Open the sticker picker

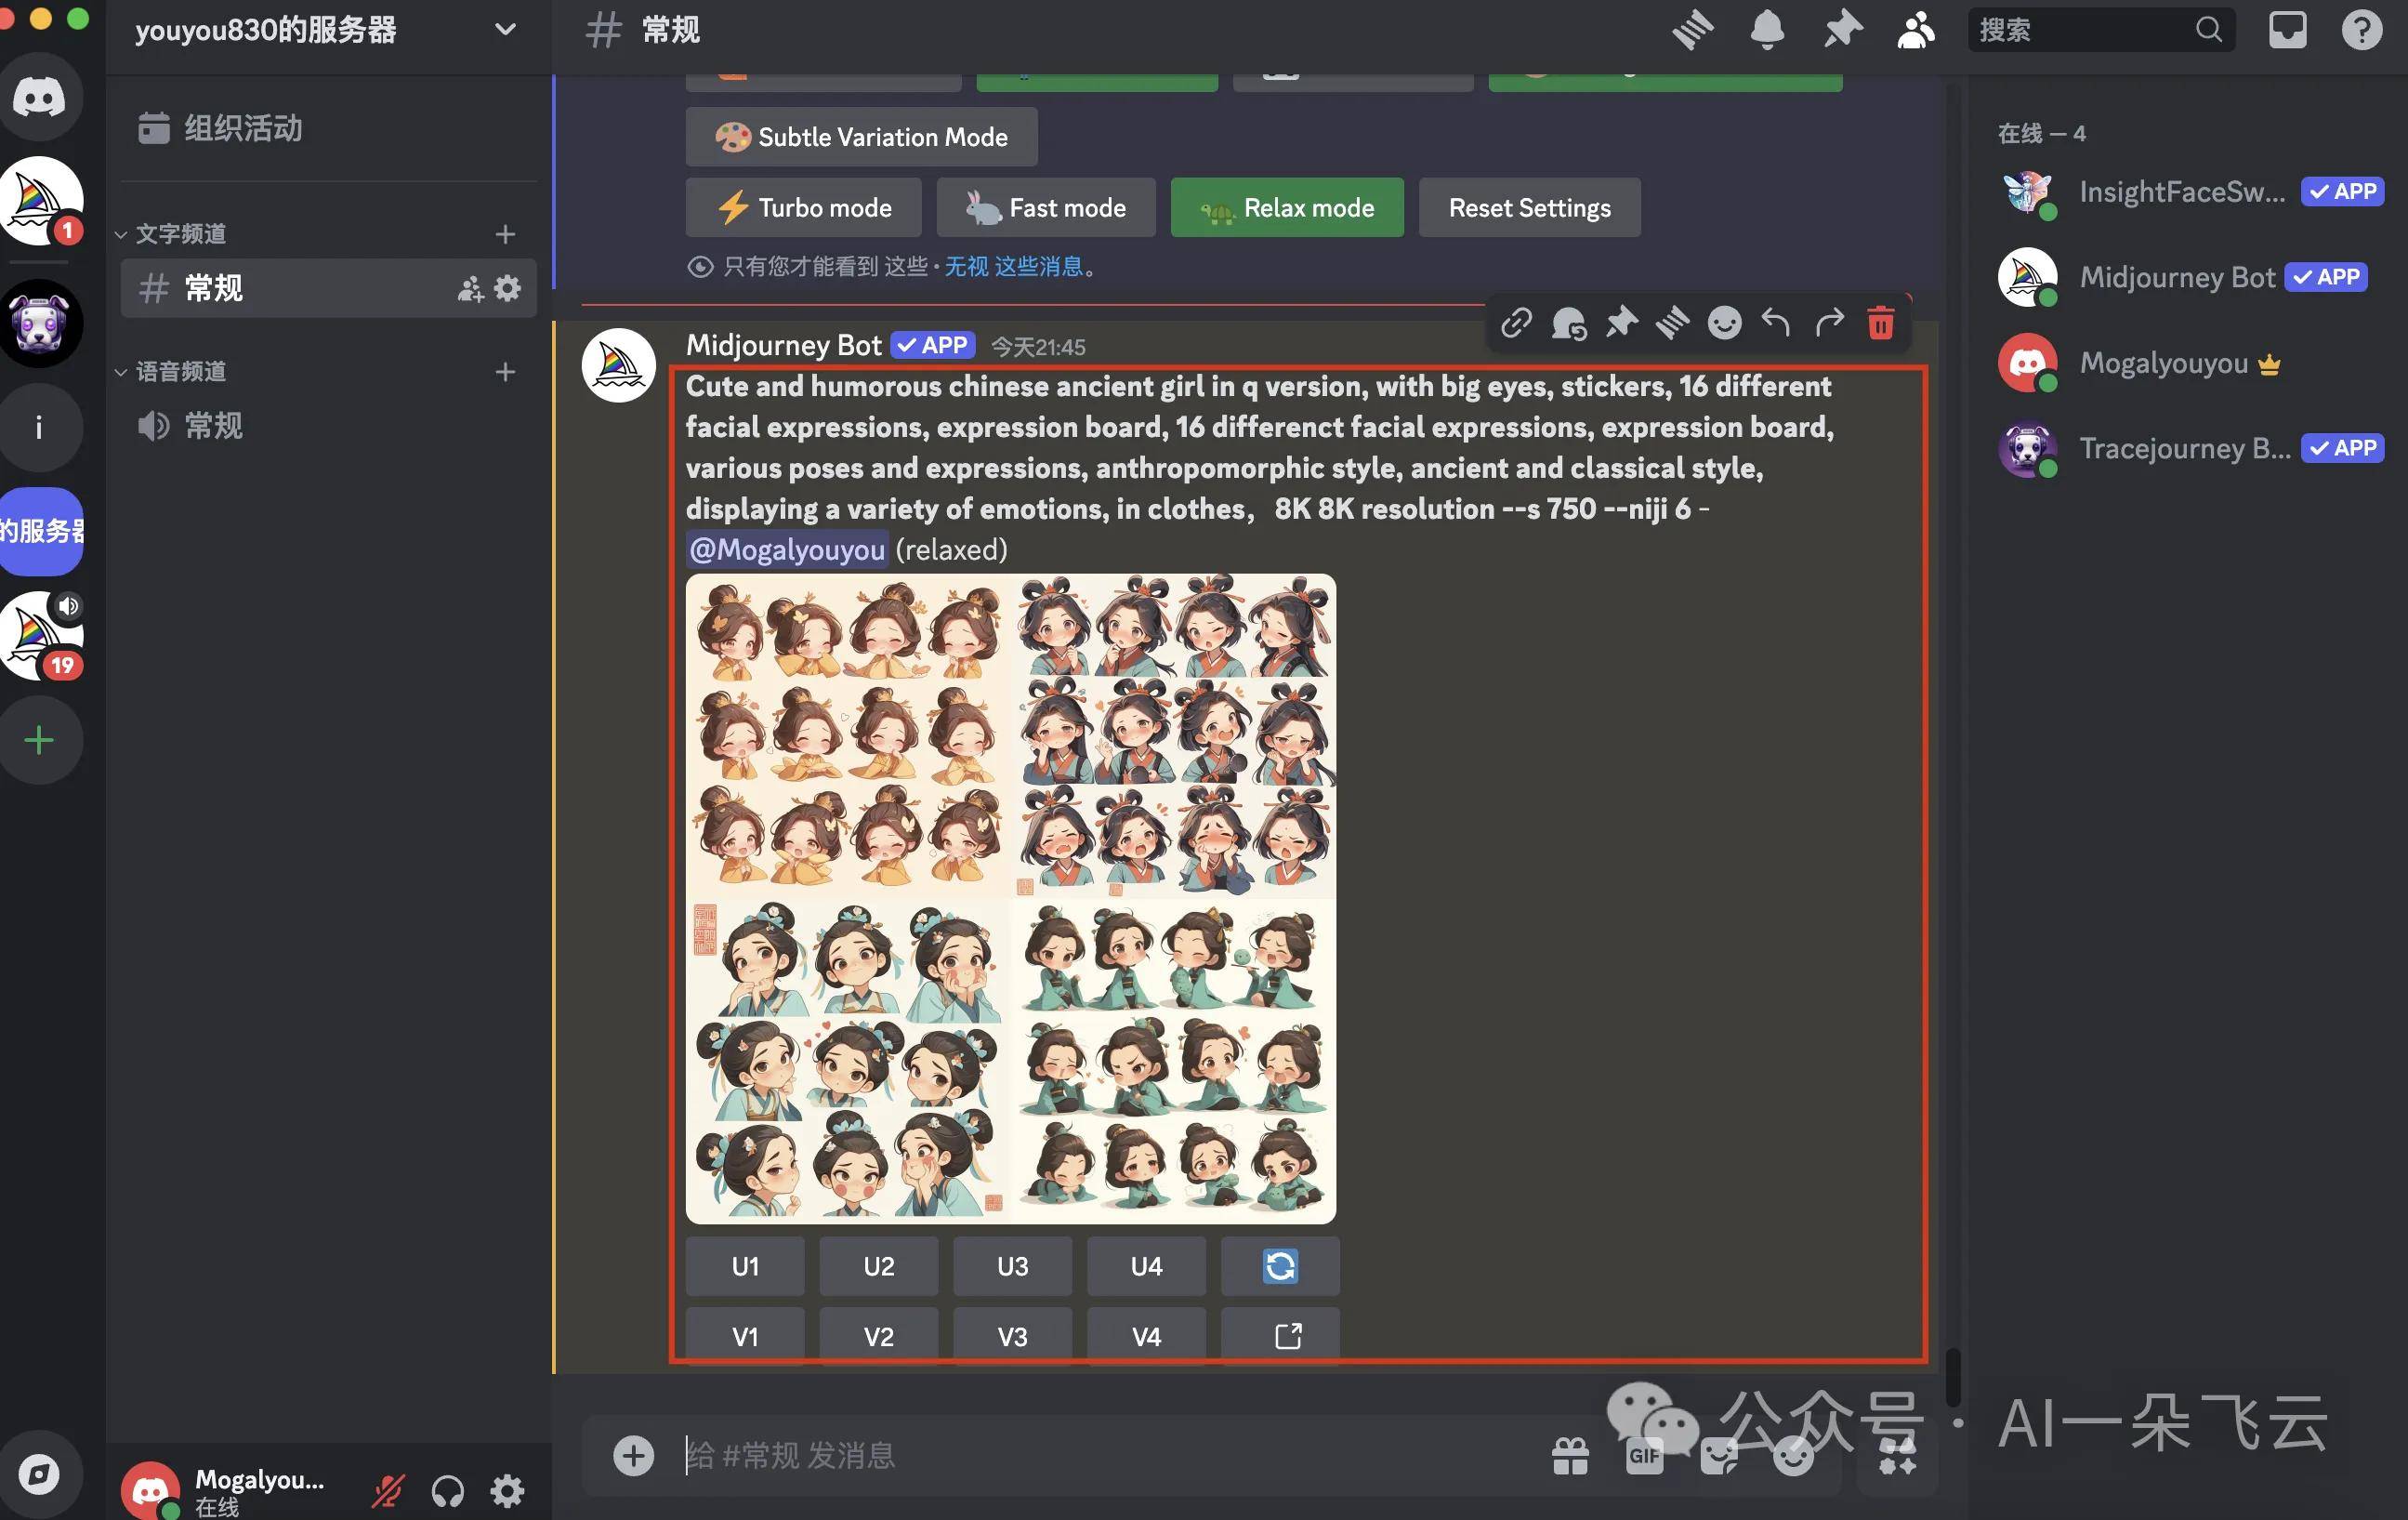pyautogui.click(x=1718, y=1456)
